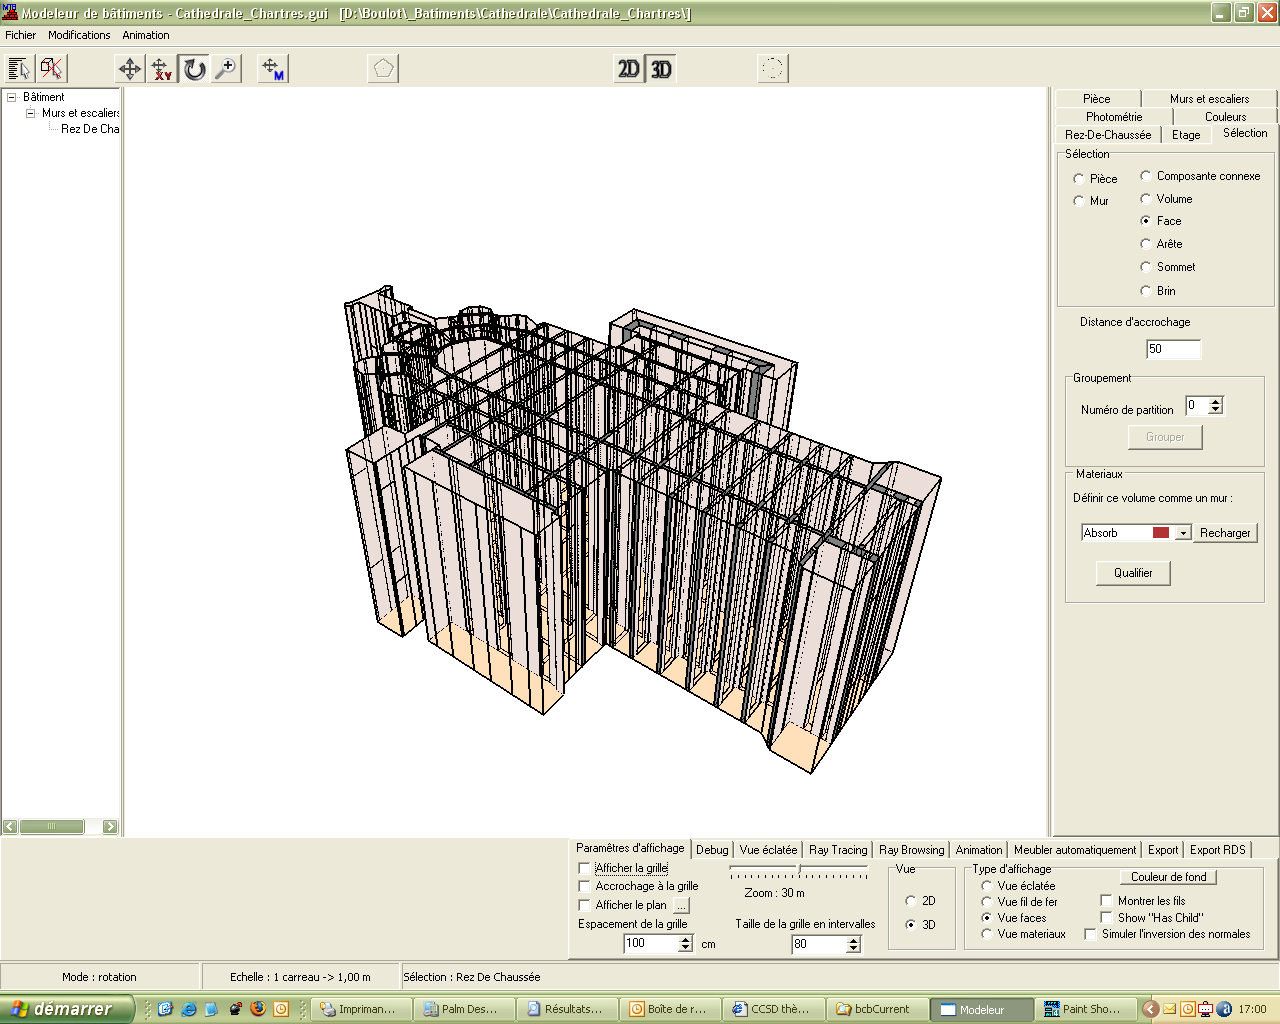1280x1024 pixels.
Task: Enable the Afficher la grille checkbox
Action: 585,868
